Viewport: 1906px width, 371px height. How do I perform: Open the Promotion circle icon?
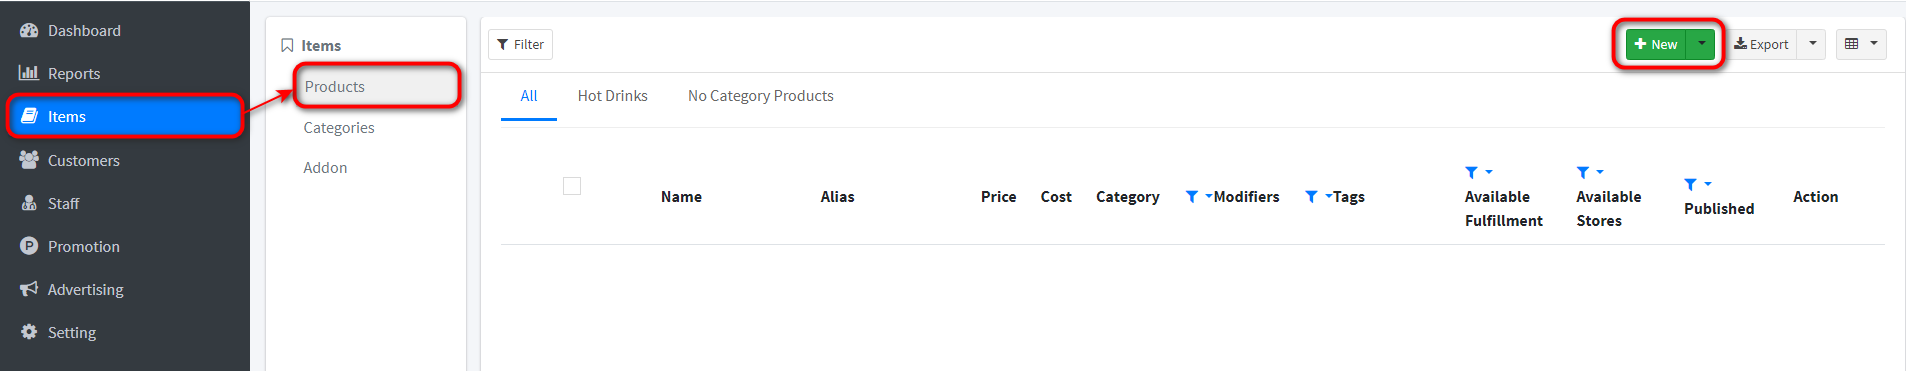pyautogui.click(x=29, y=246)
